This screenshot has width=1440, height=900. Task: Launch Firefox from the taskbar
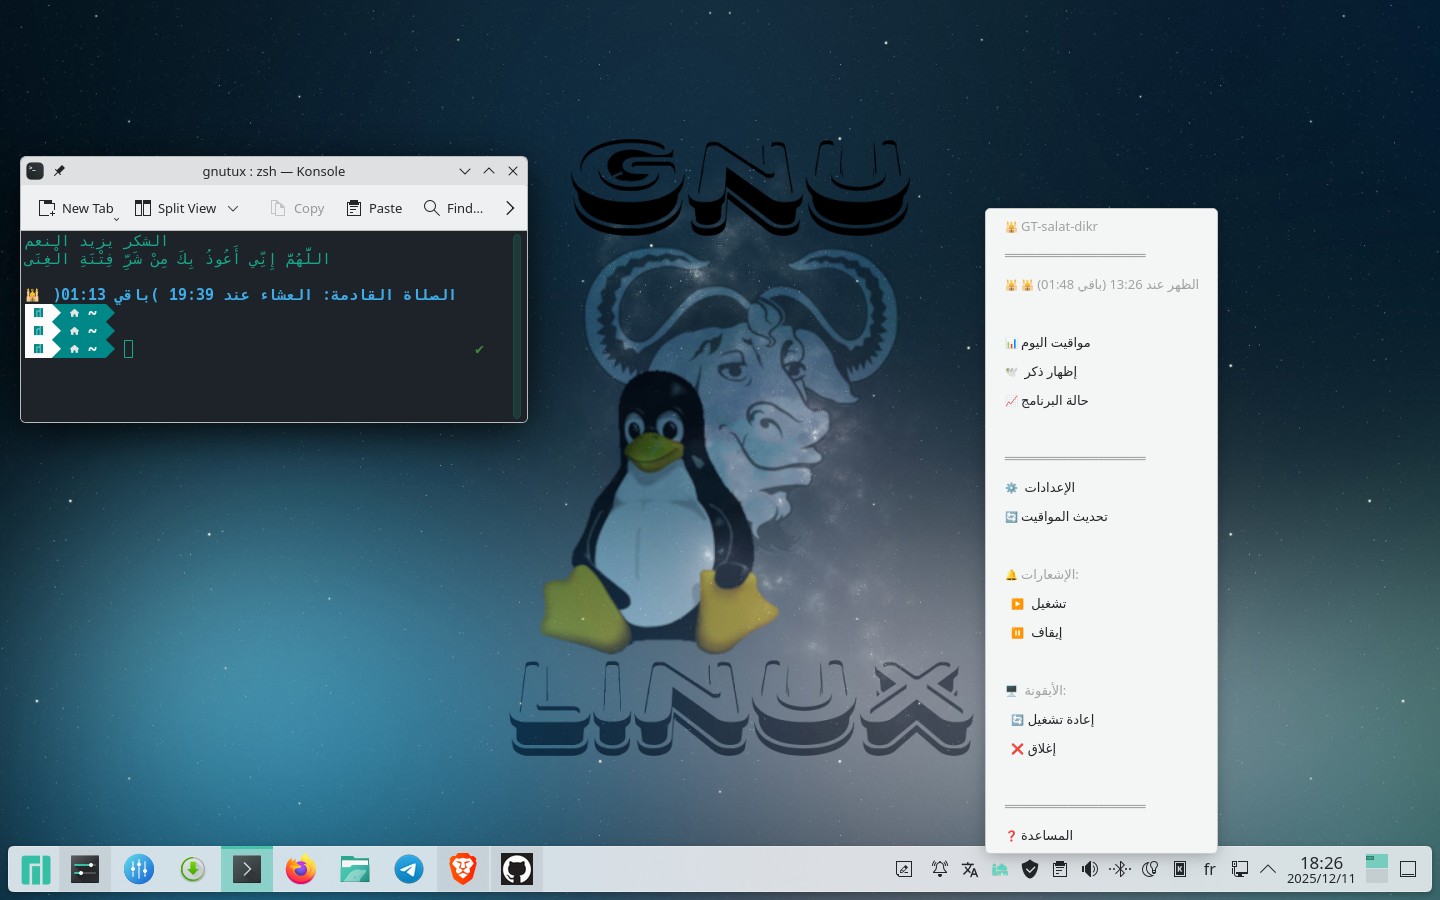pyautogui.click(x=300, y=870)
